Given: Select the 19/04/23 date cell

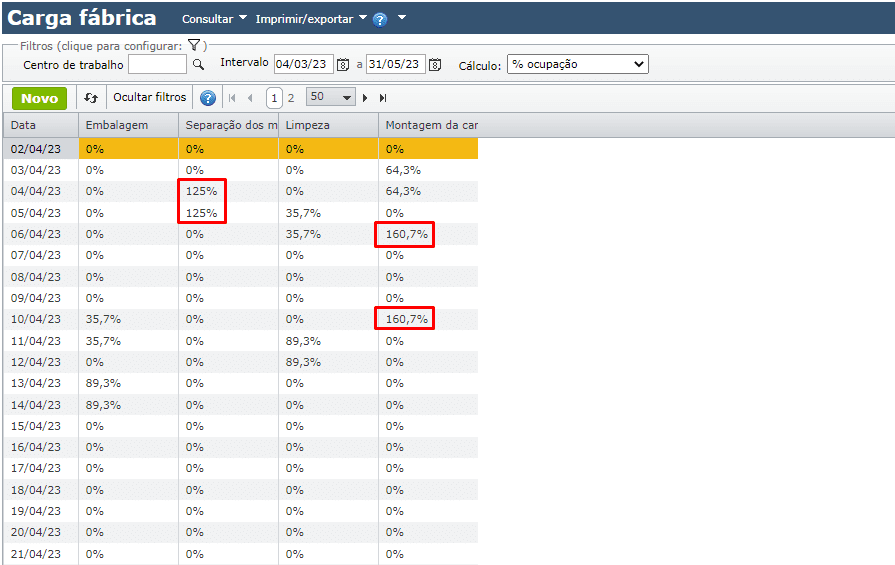Looking at the screenshot, I should [x=41, y=511].
